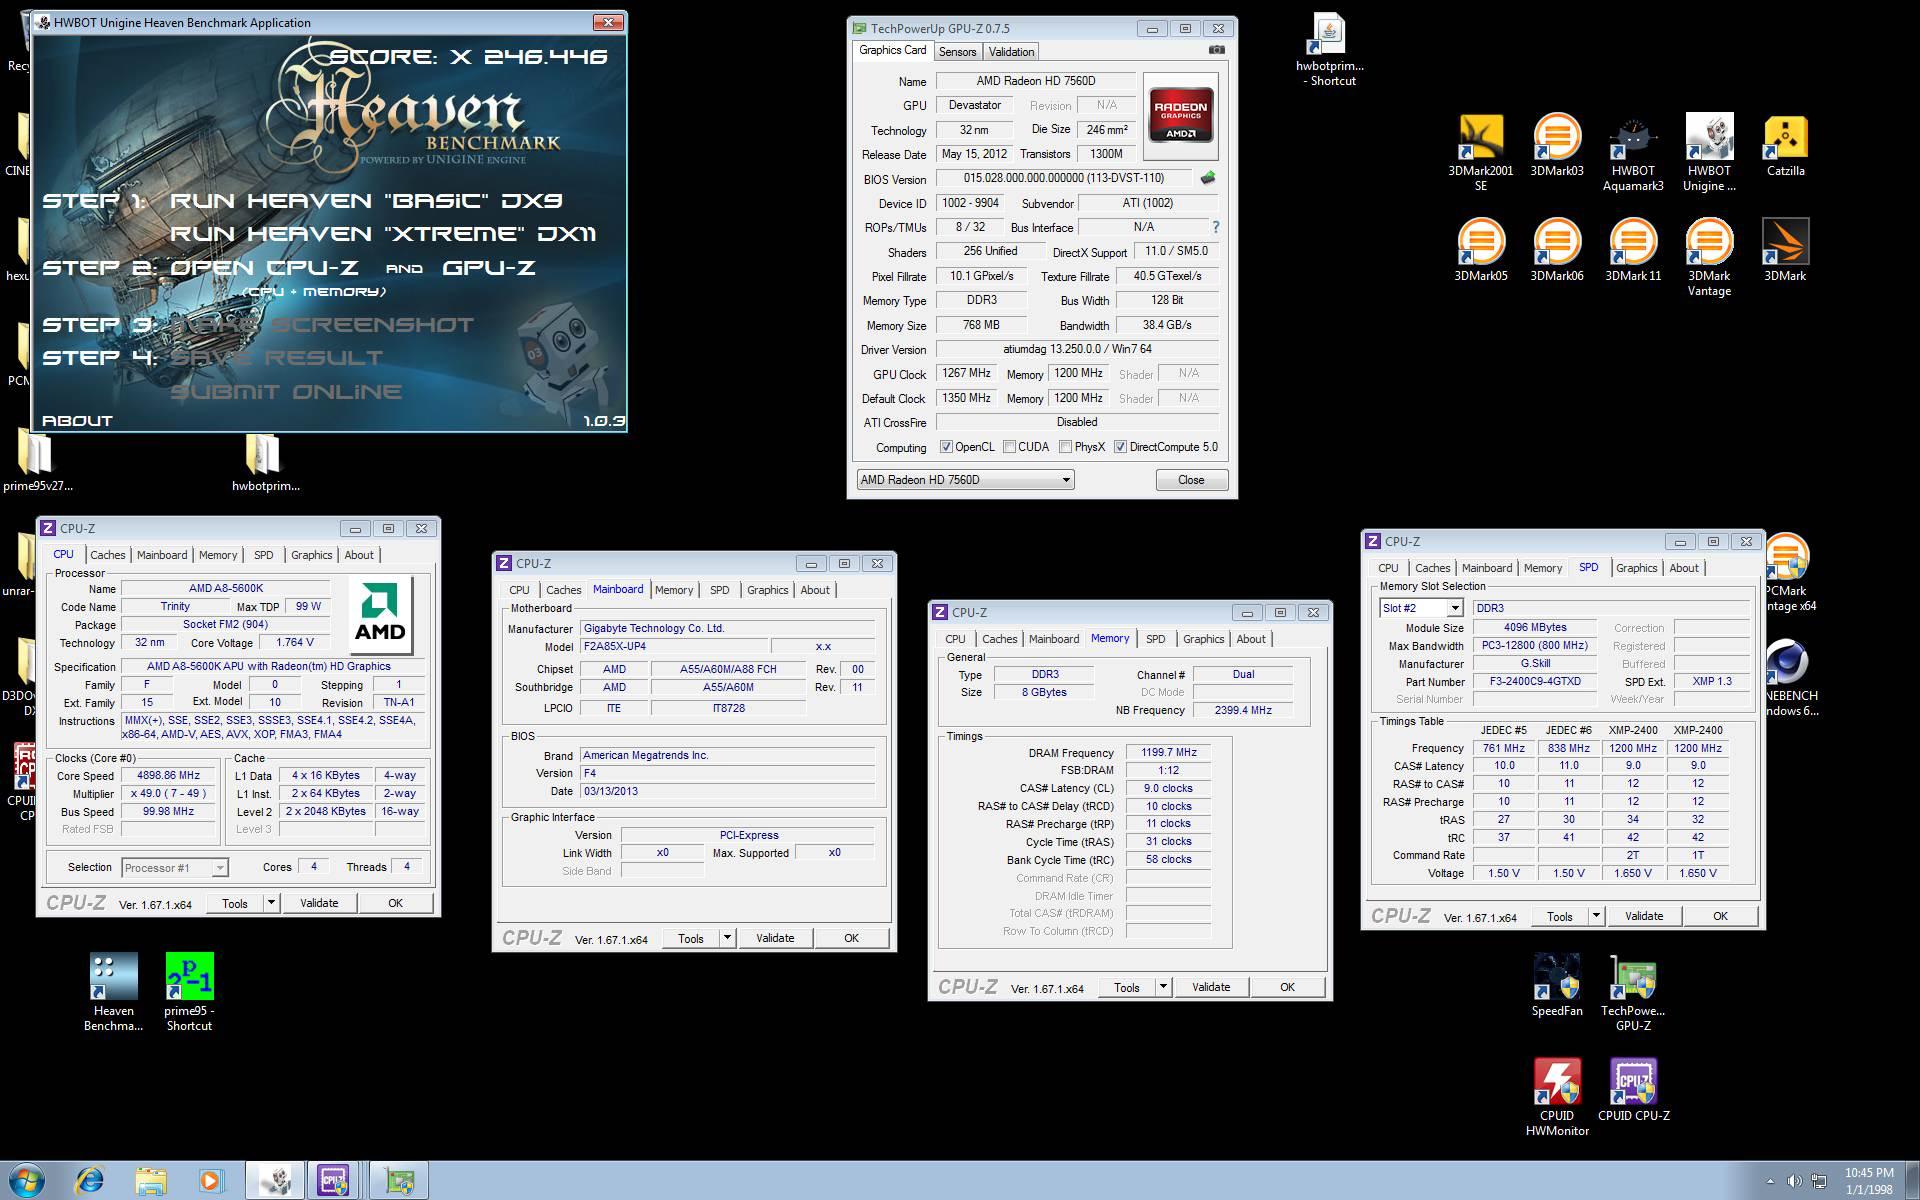Open prime95 Shortcut desktop icon
Viewport: 1920px width, 1200px height.
pyautogui.click(x=189, y=992)
